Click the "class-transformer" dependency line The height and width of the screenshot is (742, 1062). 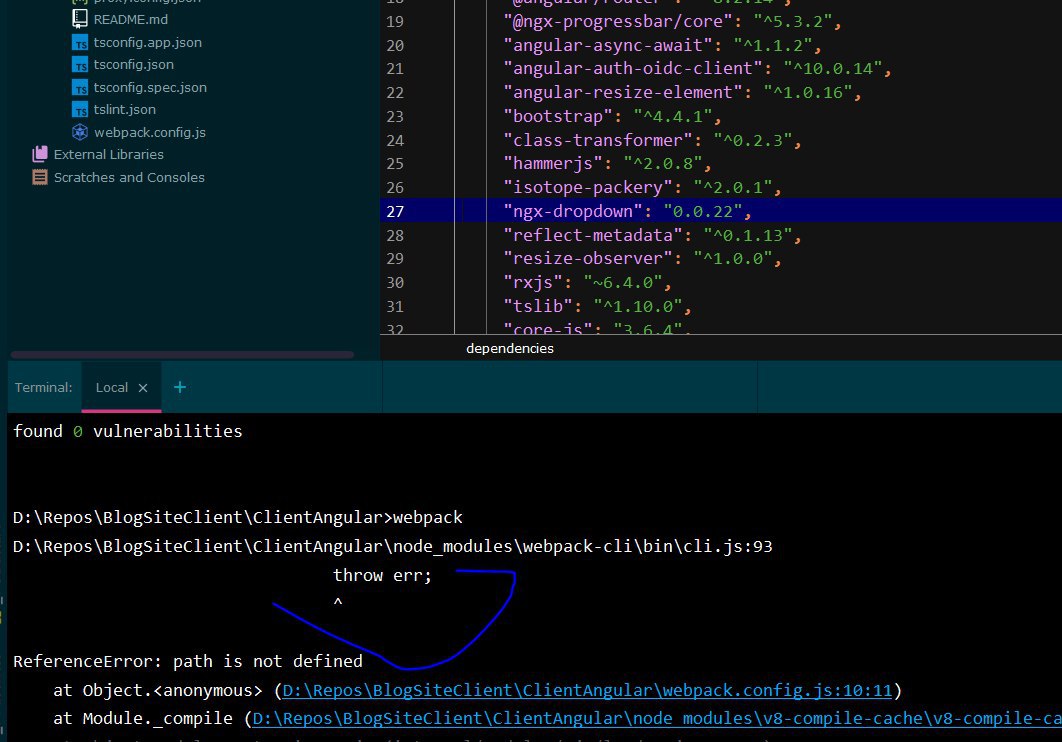tap(652, 140)
